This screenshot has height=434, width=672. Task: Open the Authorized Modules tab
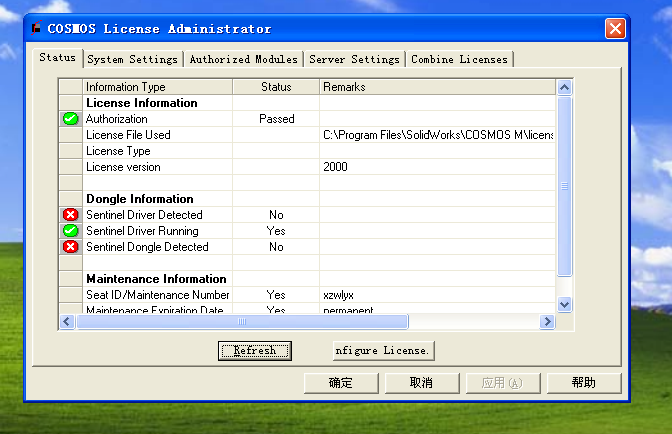click(243, 59)
